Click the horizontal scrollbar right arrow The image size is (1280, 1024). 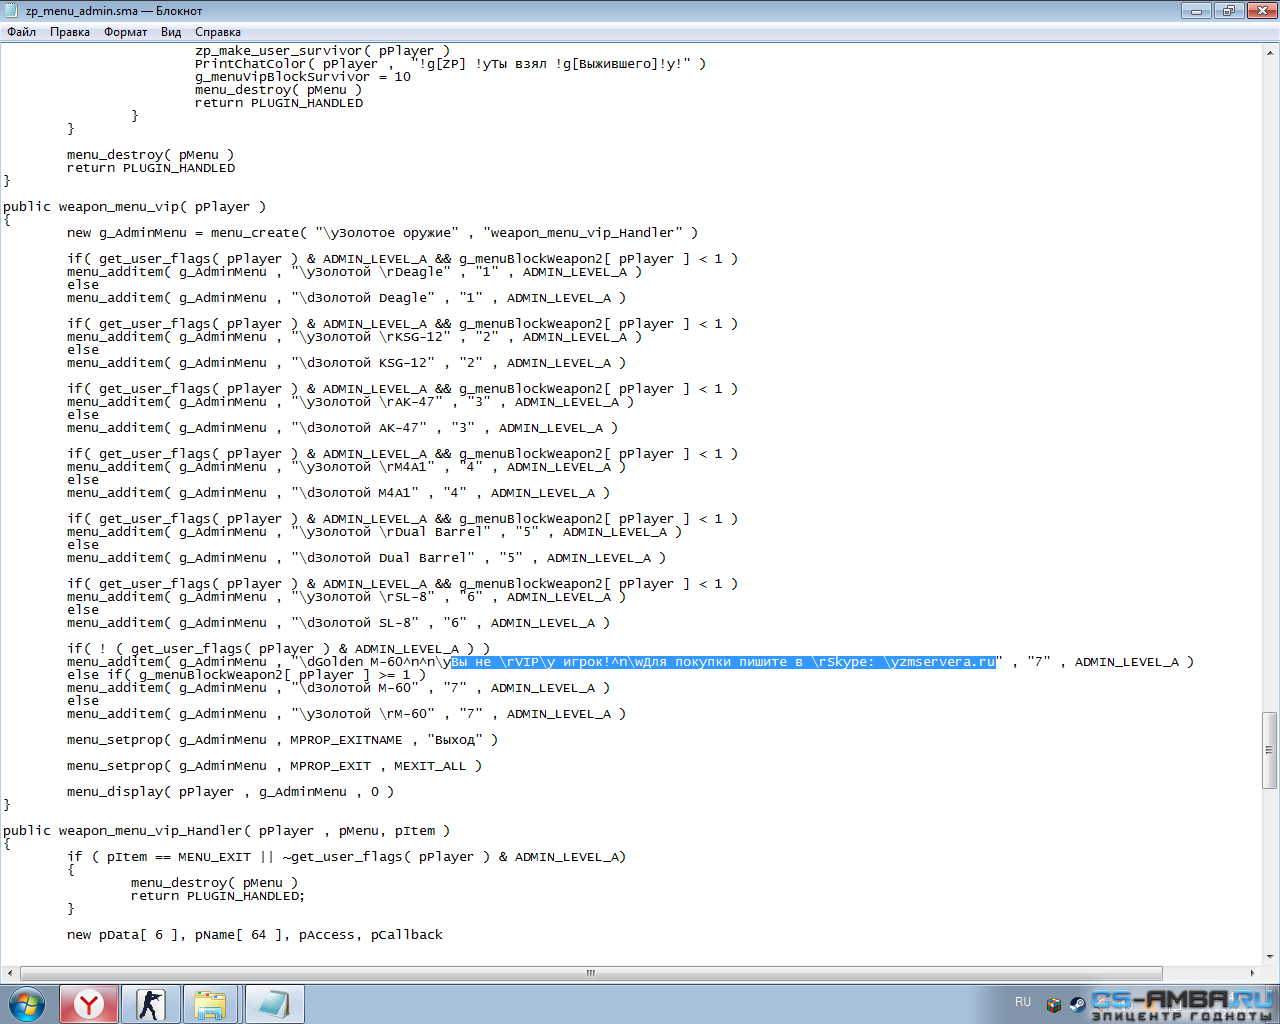1253,973
